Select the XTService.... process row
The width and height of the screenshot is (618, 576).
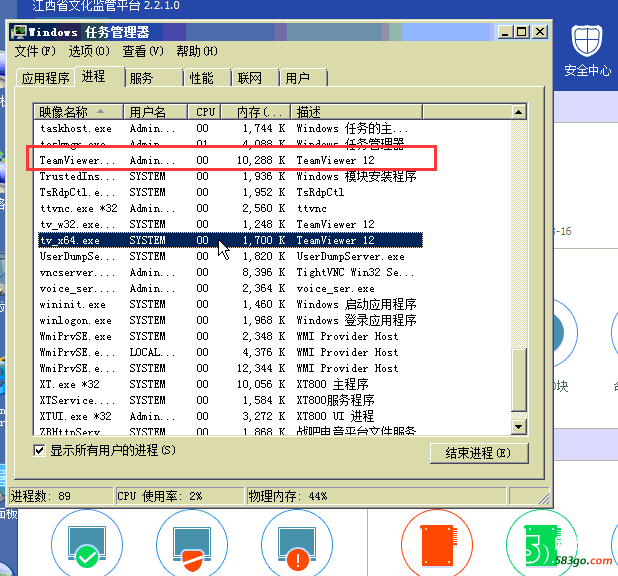(x=230, y=401)
